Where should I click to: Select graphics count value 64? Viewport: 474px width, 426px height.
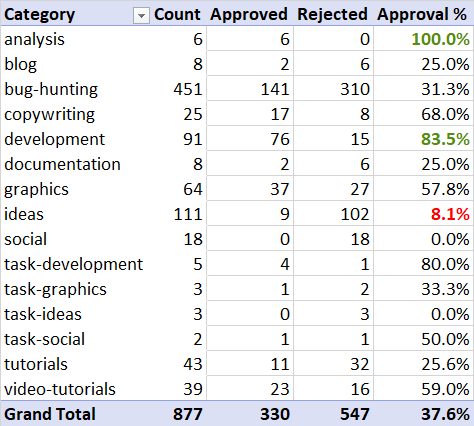point(193,189)
